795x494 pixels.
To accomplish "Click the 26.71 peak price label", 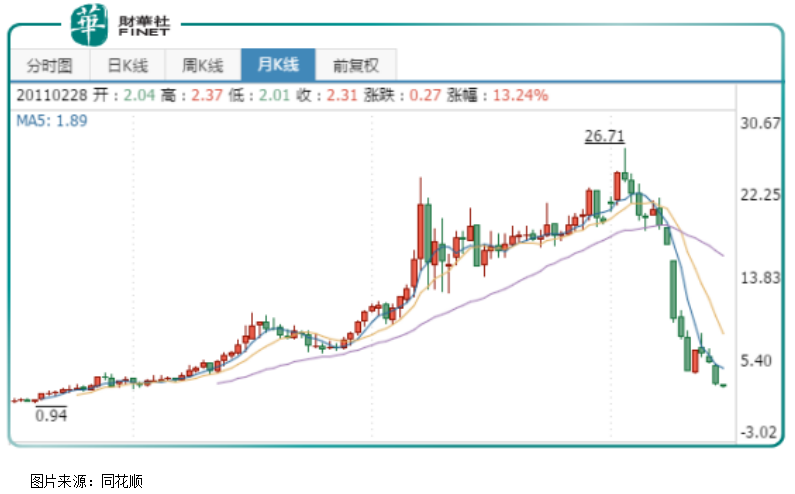I will (605, 135).
